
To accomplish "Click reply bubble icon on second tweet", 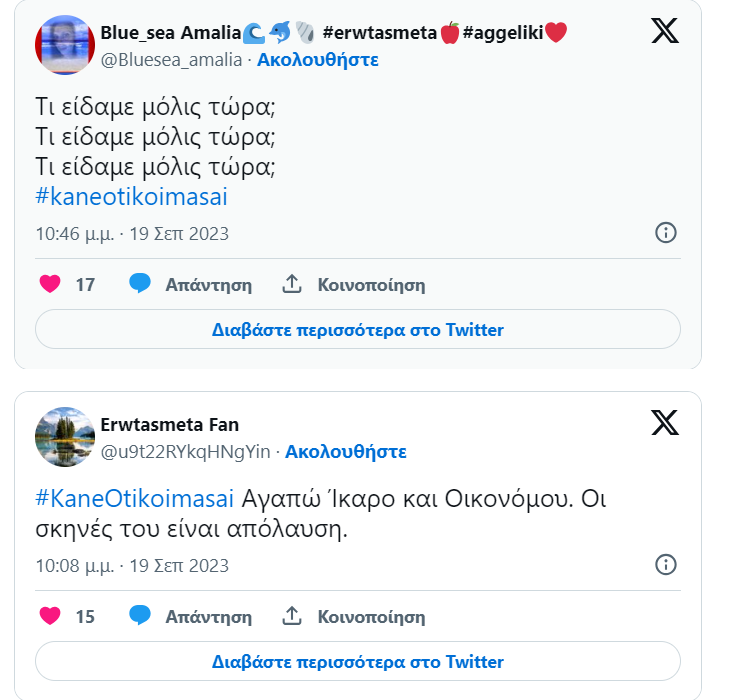I will (140, 616).
